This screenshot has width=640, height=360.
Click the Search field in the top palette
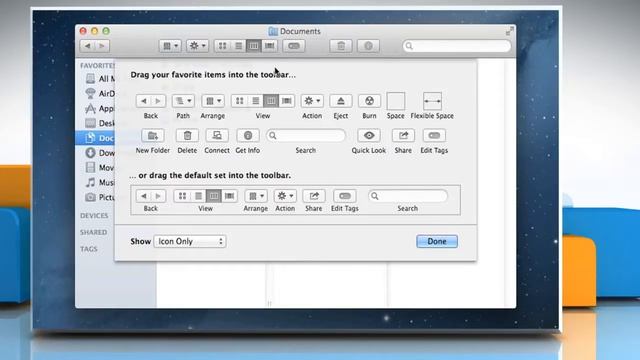(x=306, y=136)
